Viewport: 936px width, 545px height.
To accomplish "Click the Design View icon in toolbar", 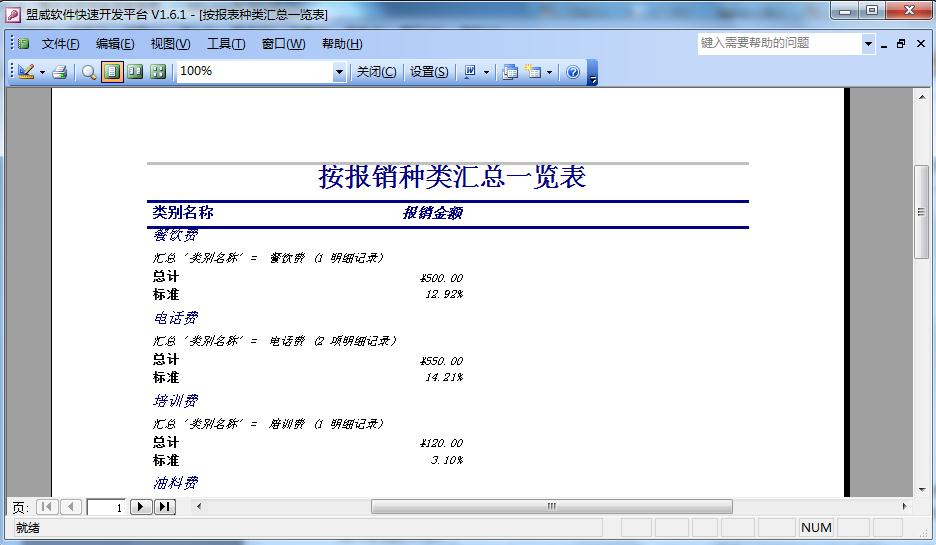I will click(x=26, y=72).
